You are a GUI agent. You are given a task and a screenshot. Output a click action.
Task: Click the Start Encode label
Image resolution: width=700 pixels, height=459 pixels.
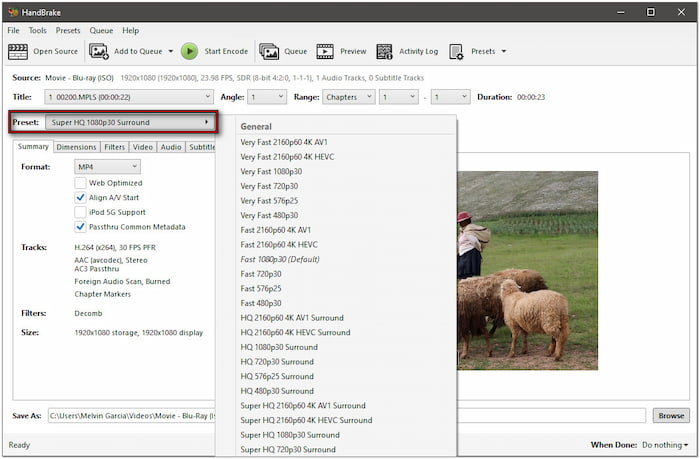tap(226, 51)
